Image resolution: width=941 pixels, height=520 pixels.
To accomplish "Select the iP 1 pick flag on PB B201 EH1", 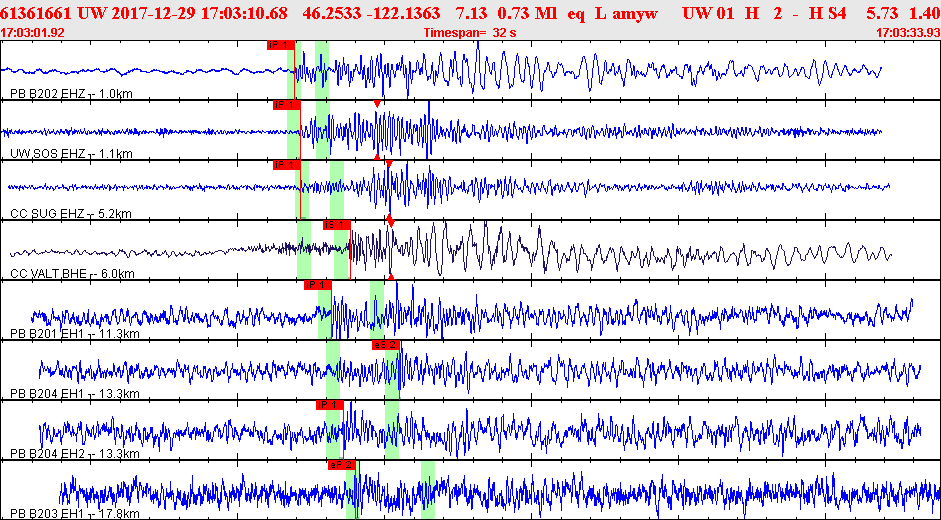I will tap(317, 285).
